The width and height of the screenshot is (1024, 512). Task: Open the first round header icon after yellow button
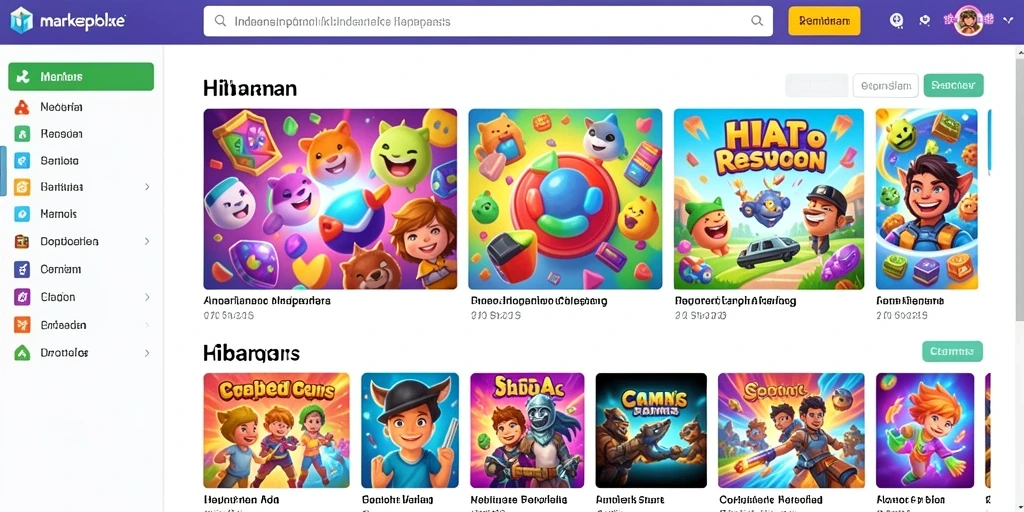pyautogui.click(x=897, y=20)
